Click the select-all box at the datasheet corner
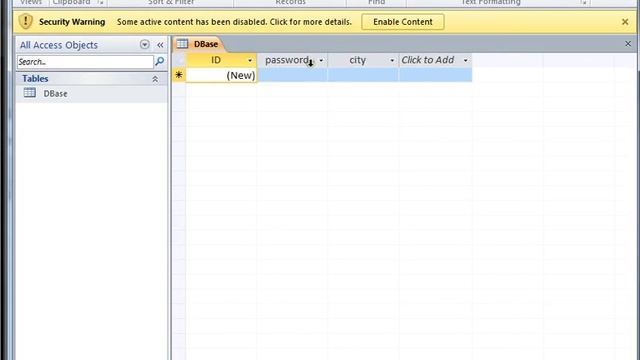Viewport: 640px width, 360px height. coord(179,60)
